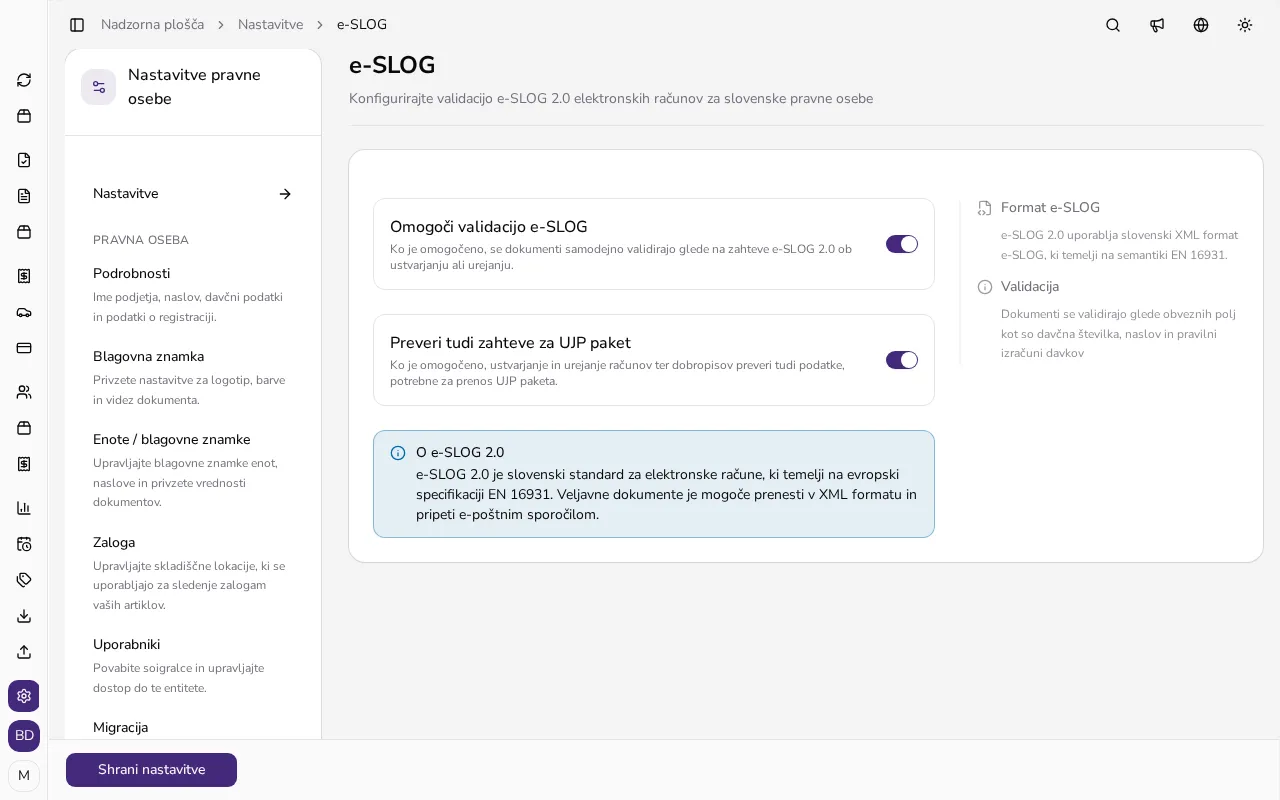Expand Nastavitve using the arrow
The image size is (1280, 800).
tap(285, 194)
